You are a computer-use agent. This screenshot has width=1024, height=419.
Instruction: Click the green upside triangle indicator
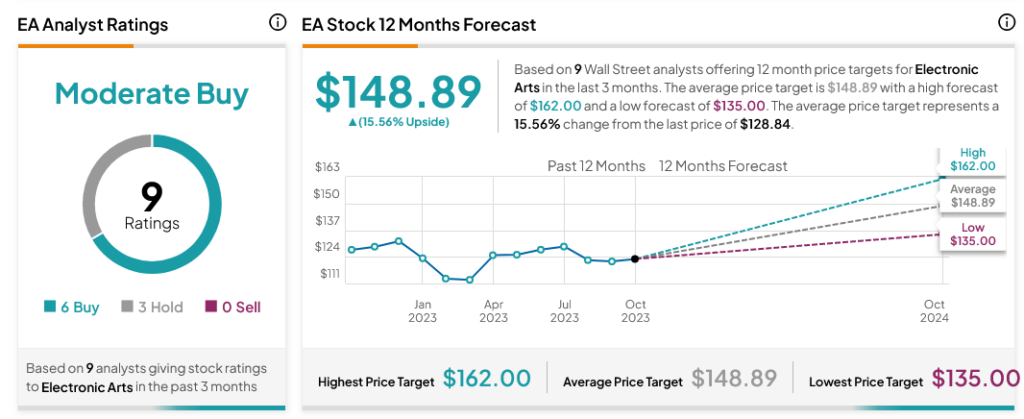click(x=354, y=122)
